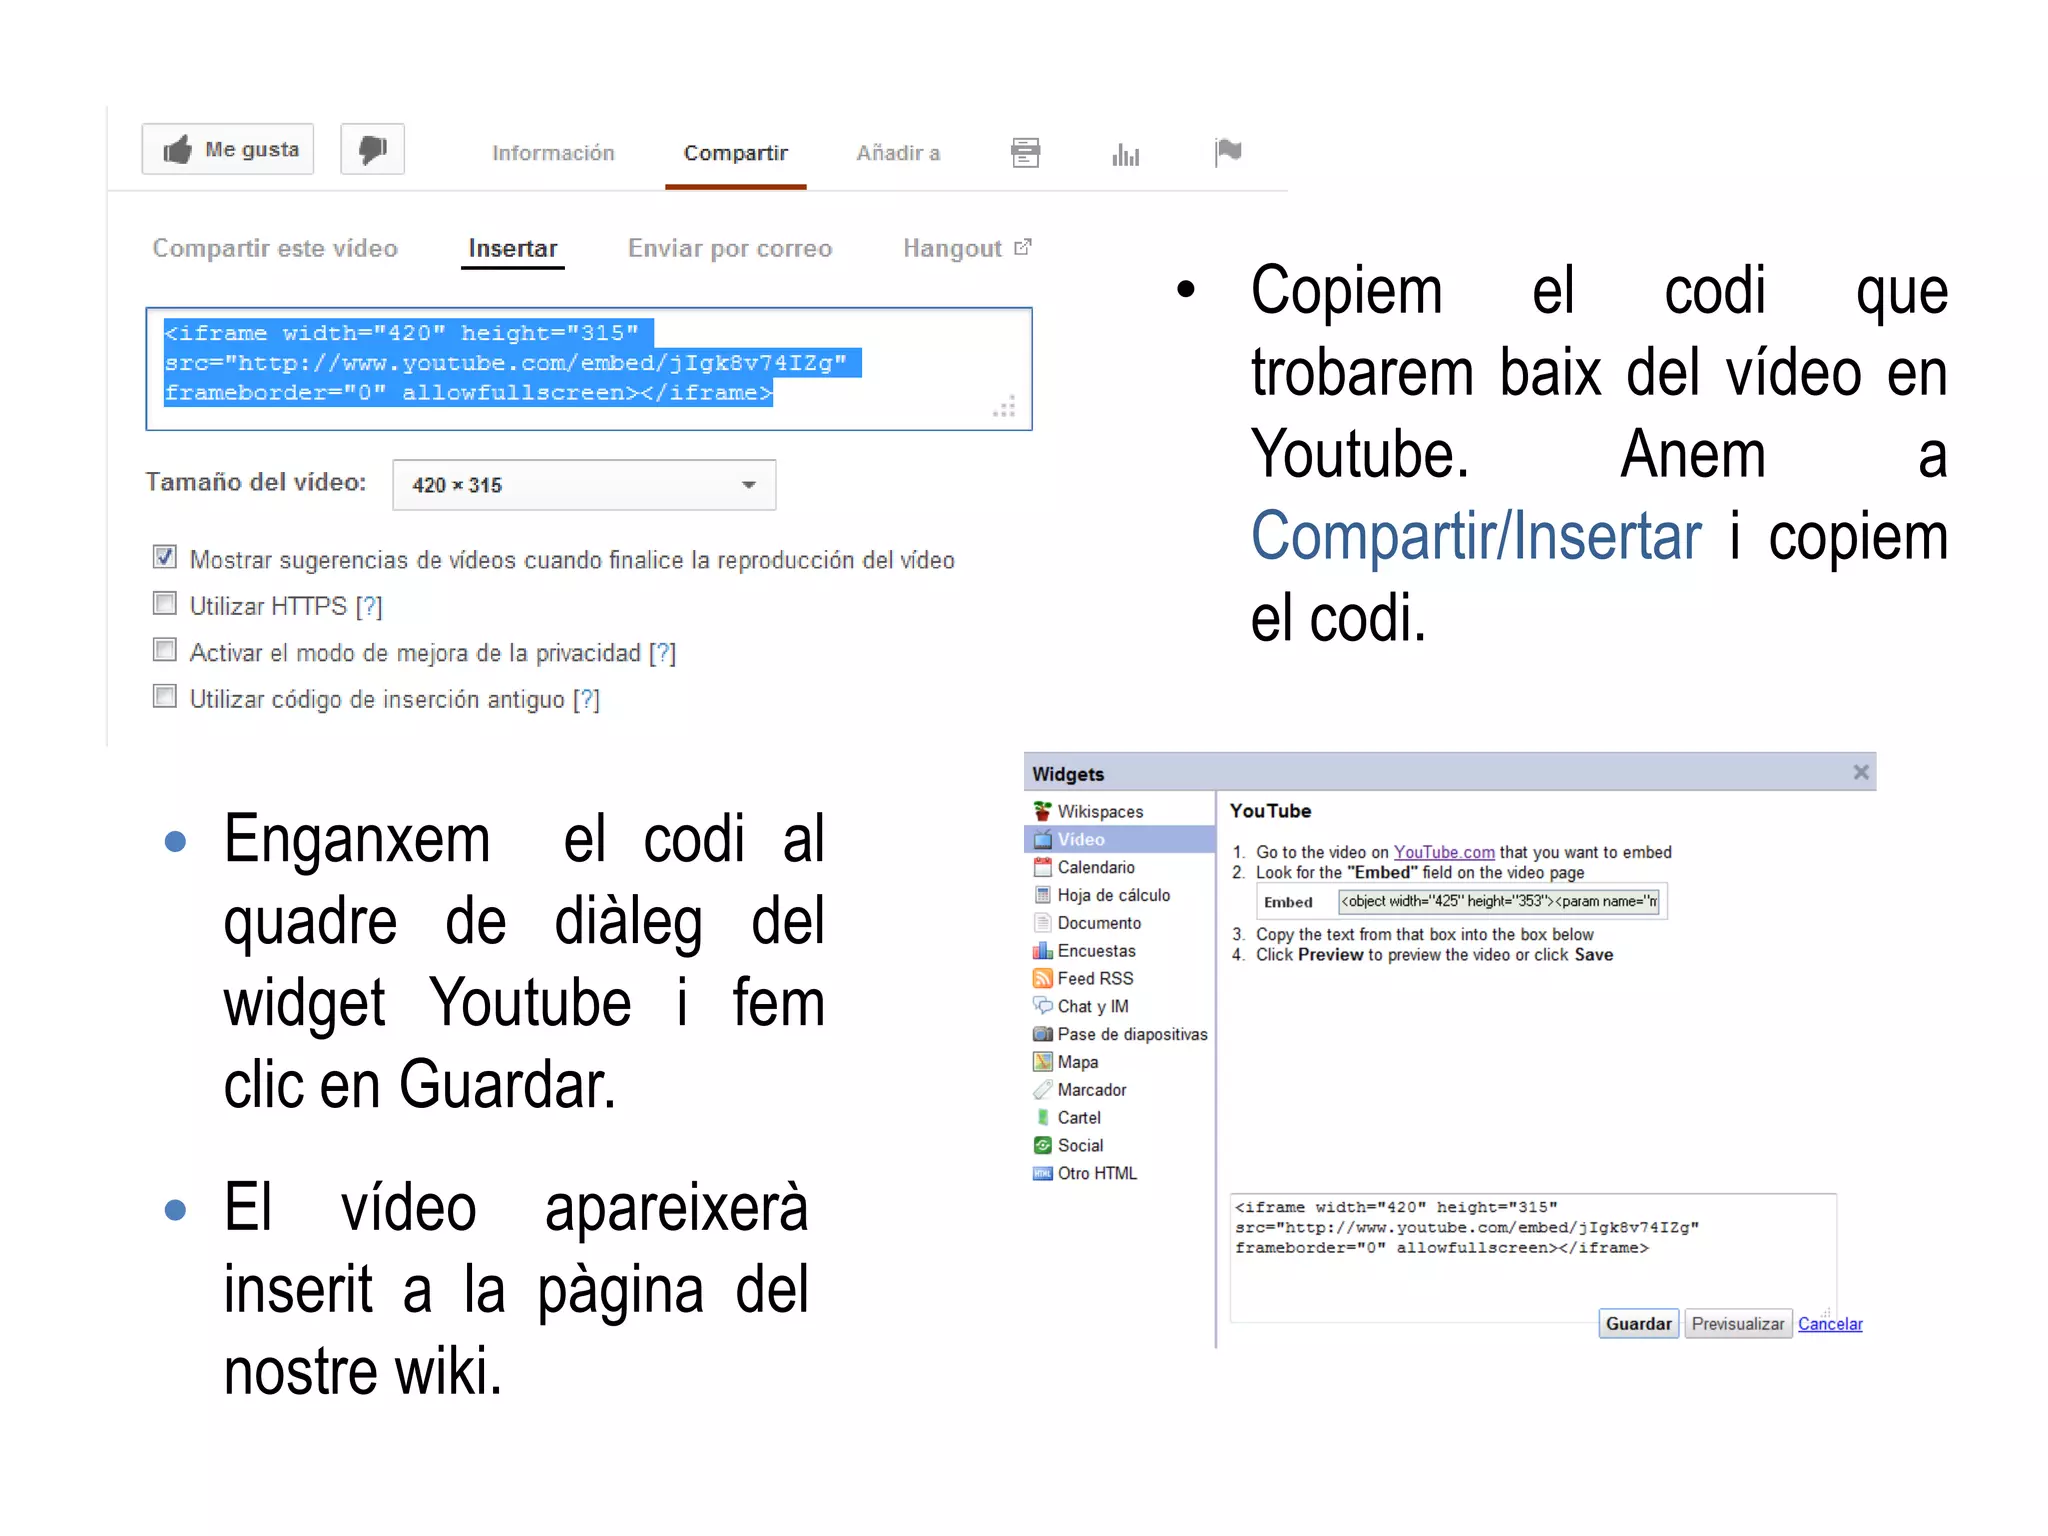Click the flag report icon
Screen dimensions: 2048x1536
(x=1227, y=152)
